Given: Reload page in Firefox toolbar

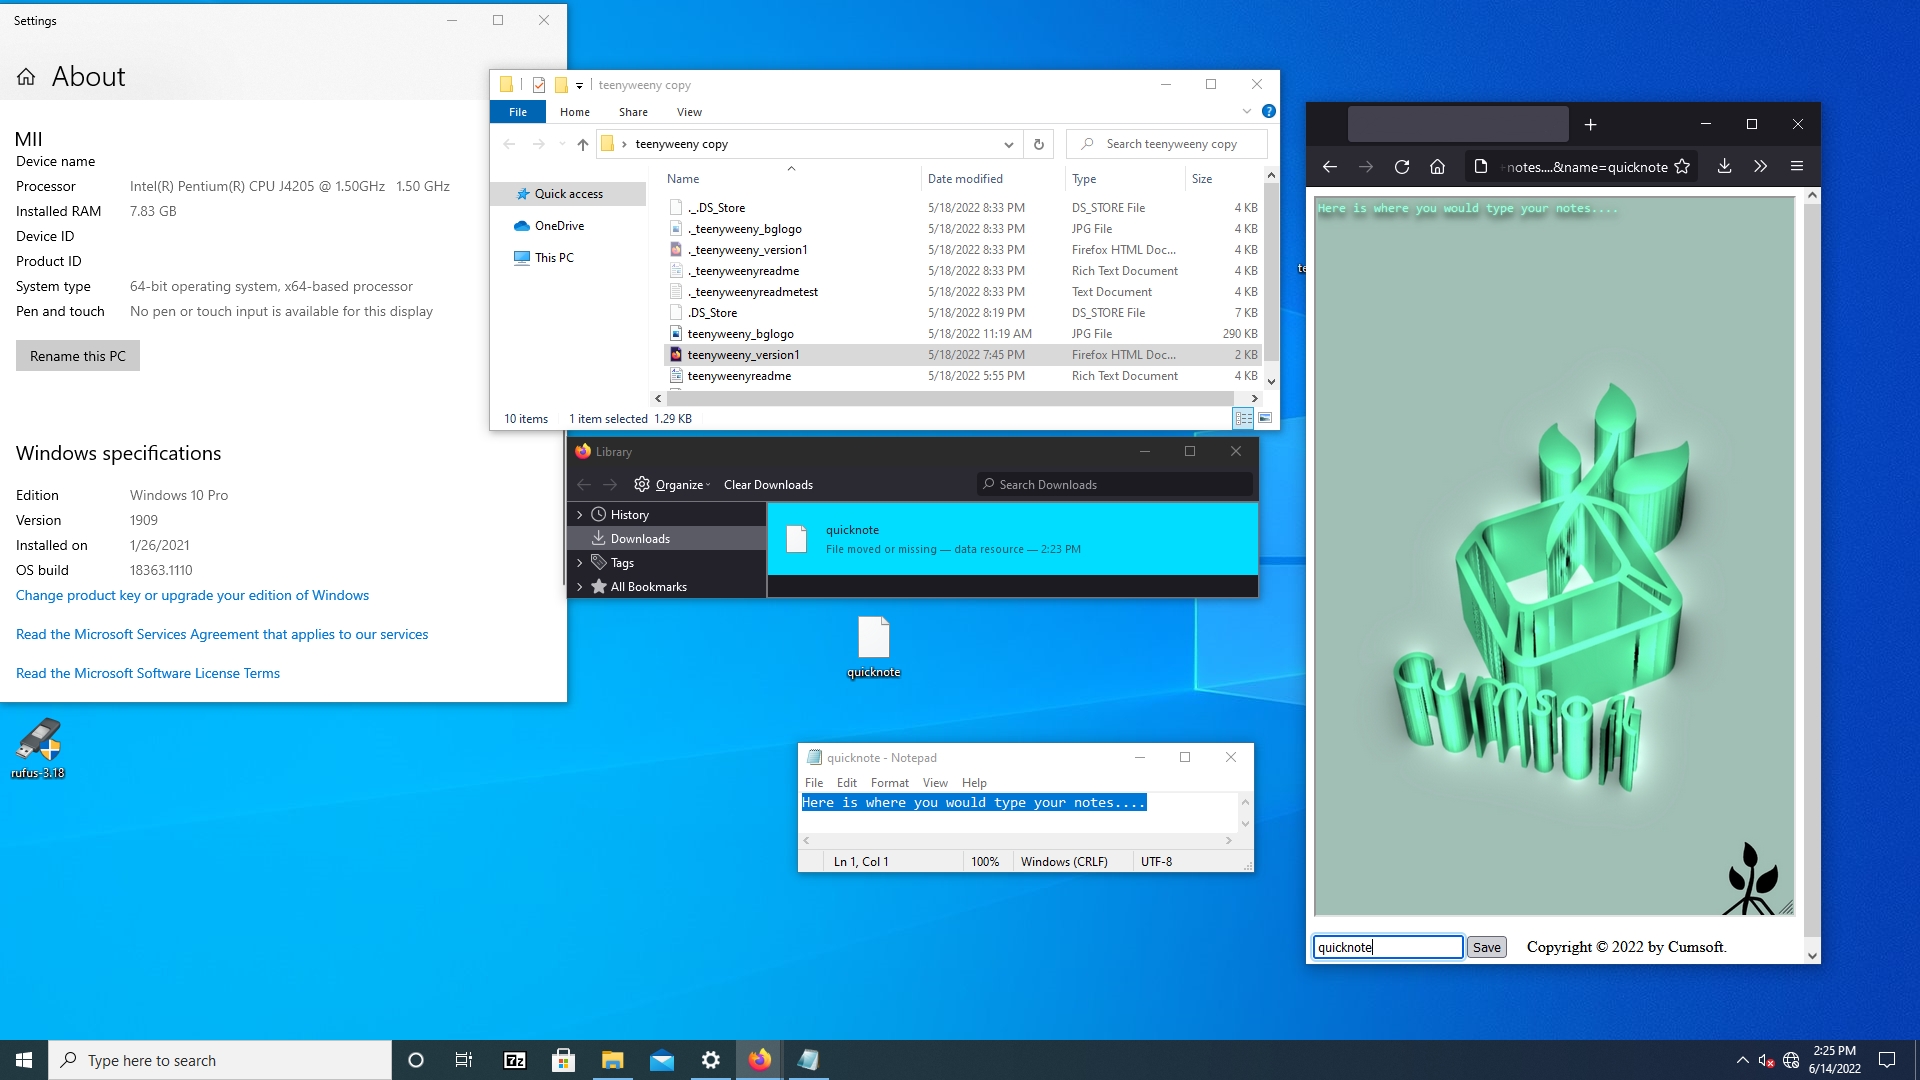Looking at the screenshot, I should point(1402,167).
